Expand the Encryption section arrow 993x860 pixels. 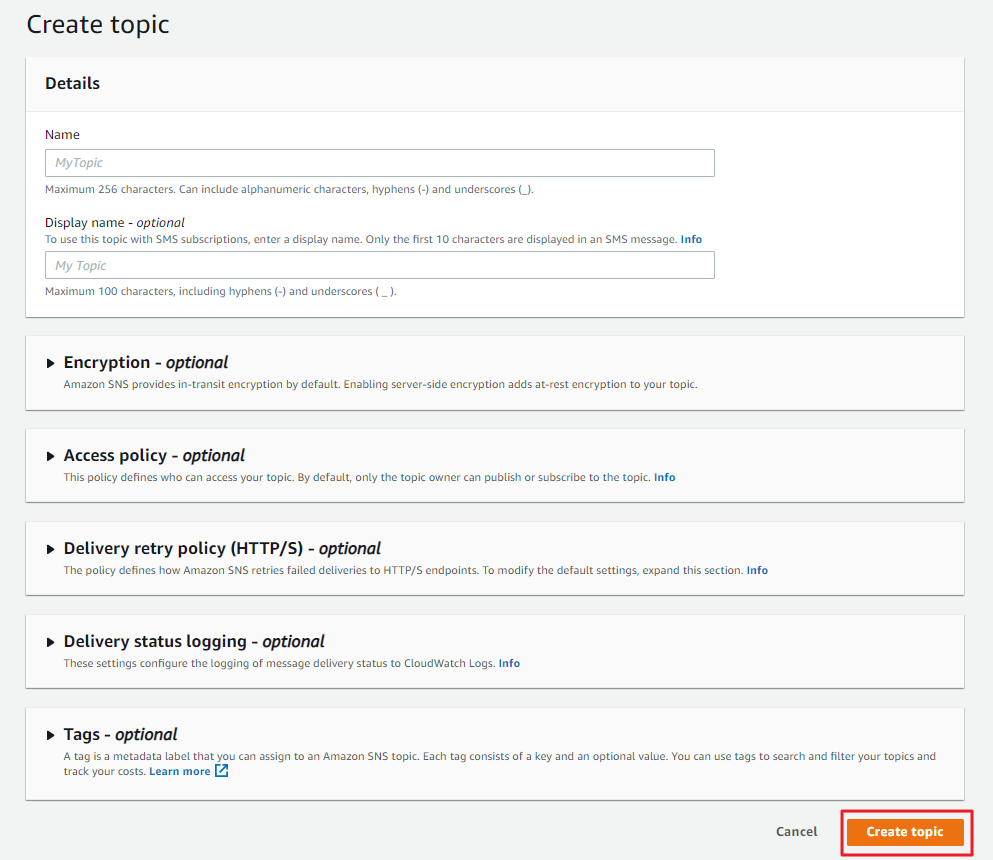pos(51,363)
